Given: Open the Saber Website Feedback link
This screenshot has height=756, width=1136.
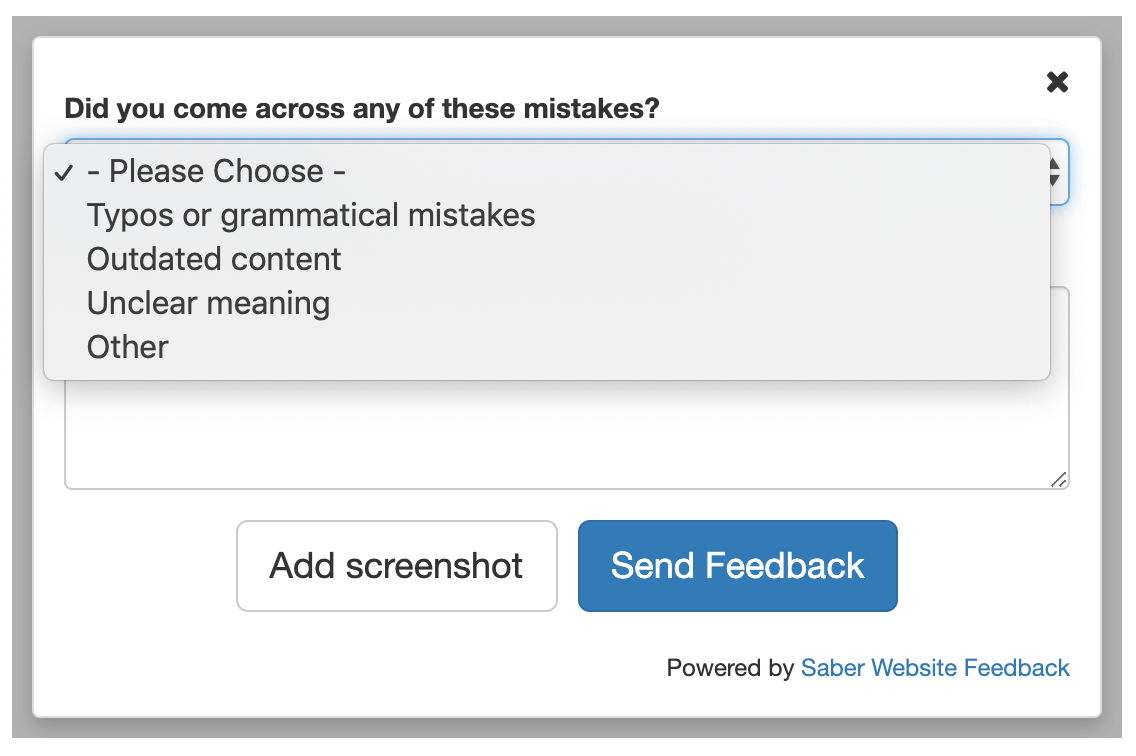Looking at the screenshot, I should (x=935, y=668).
